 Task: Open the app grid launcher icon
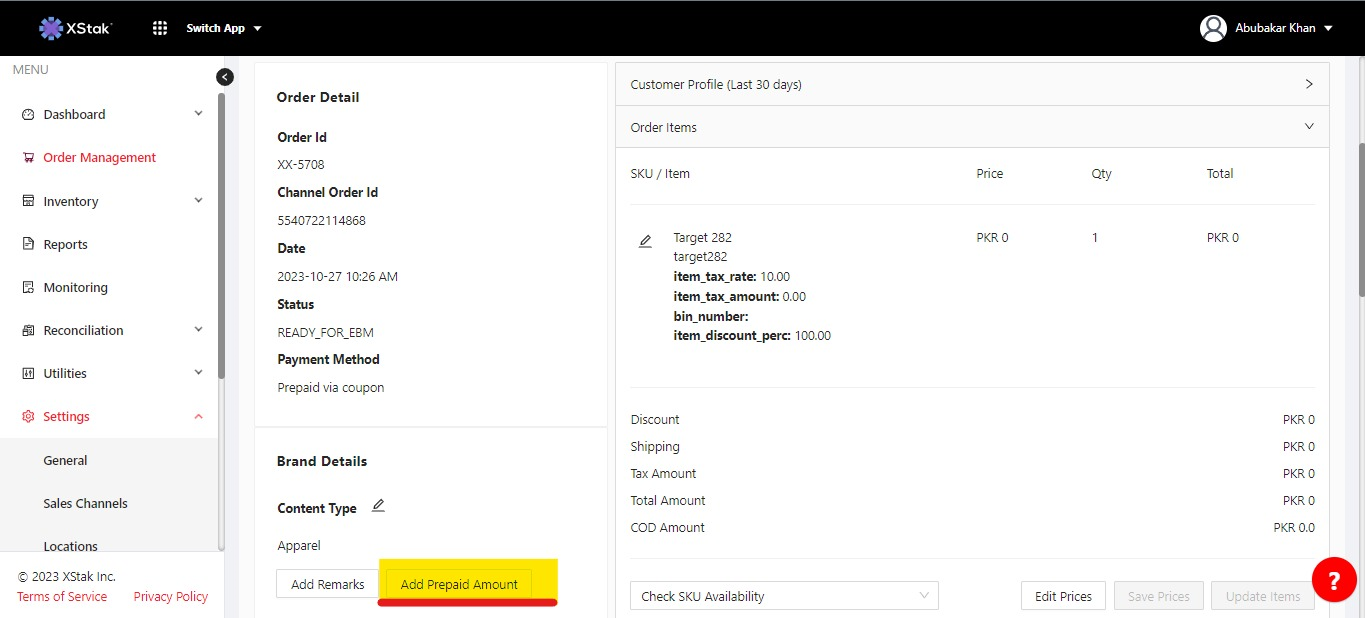click(x=160, y=28)
